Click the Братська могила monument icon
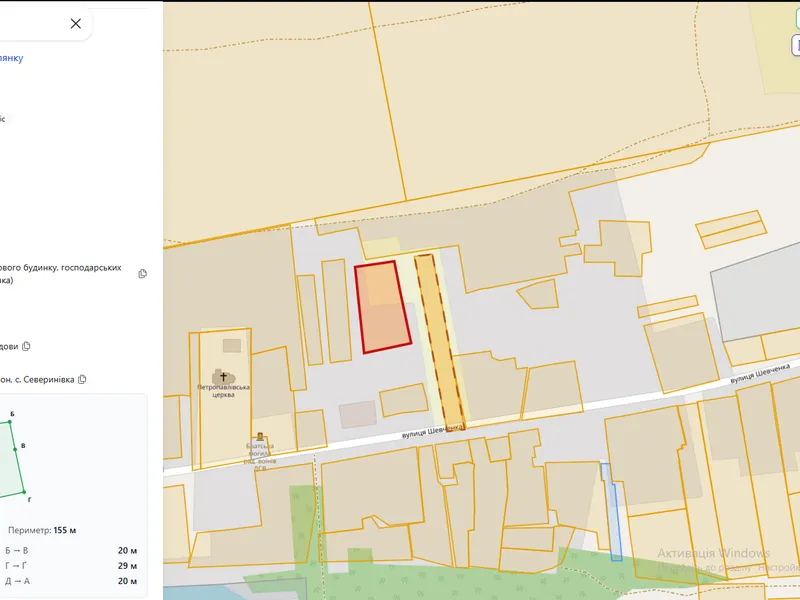Screen dimensions: 800x600 260,436
